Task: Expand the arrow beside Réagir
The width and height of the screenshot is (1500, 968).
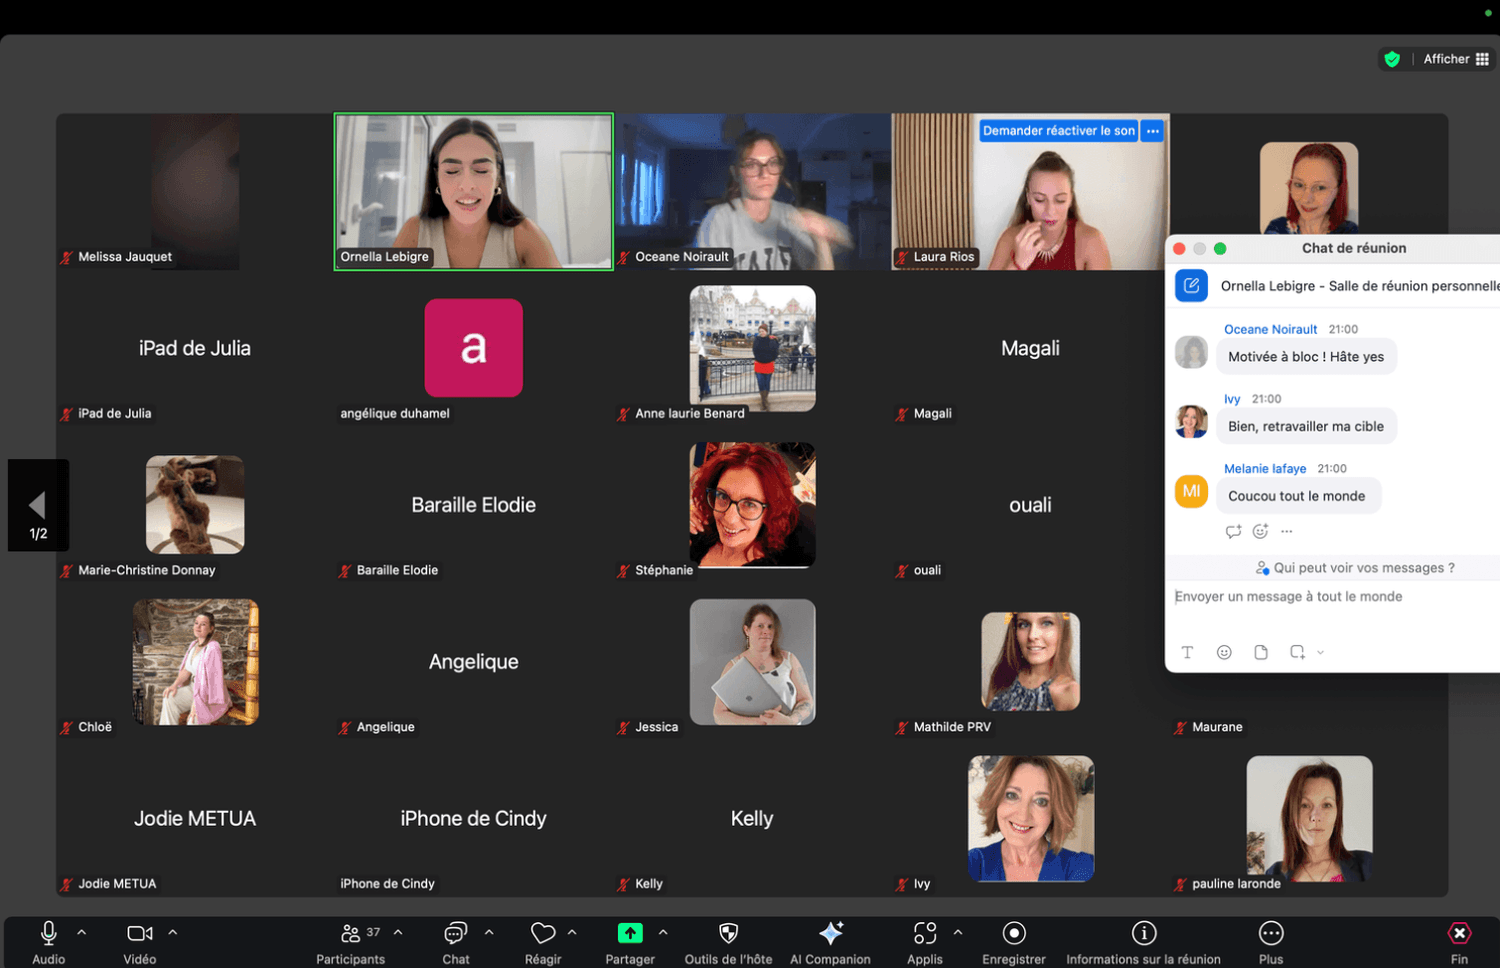Action: click(572, 932)
